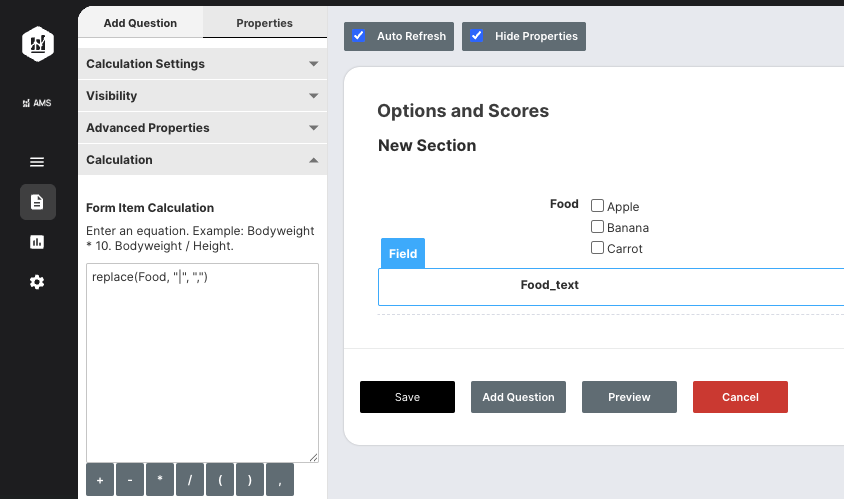Expand the Visibility section
The height and width of the screenshot is (499, 844).
coord(202,96)
